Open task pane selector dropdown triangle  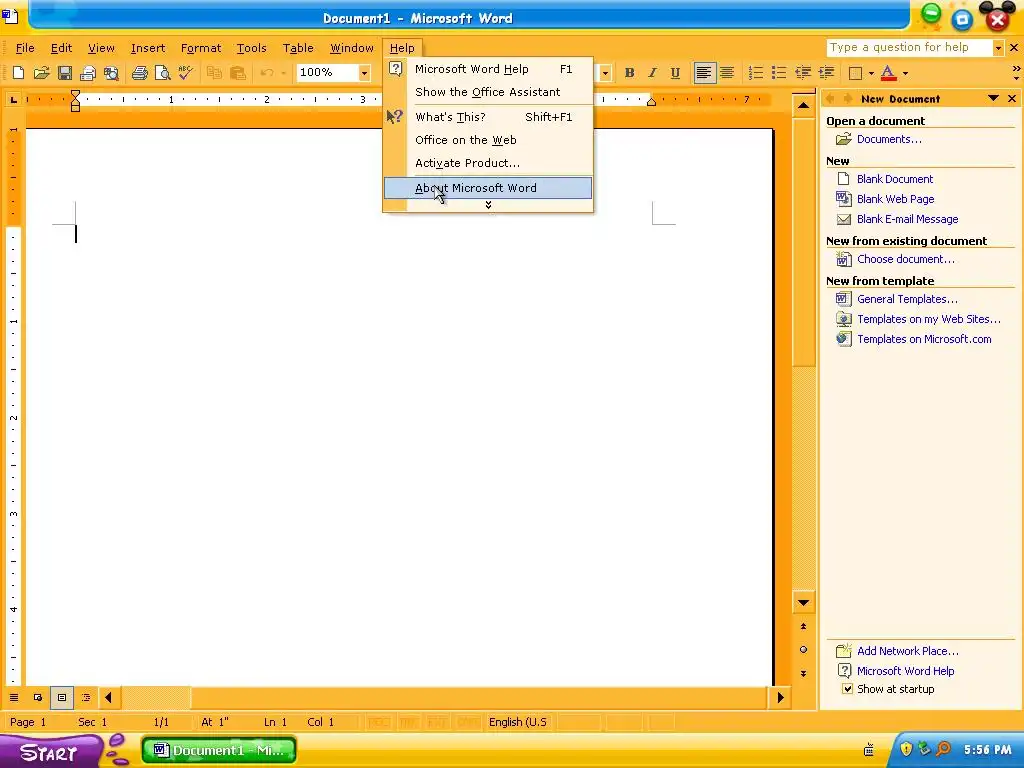pyautogui.click(x=993, y=98)
